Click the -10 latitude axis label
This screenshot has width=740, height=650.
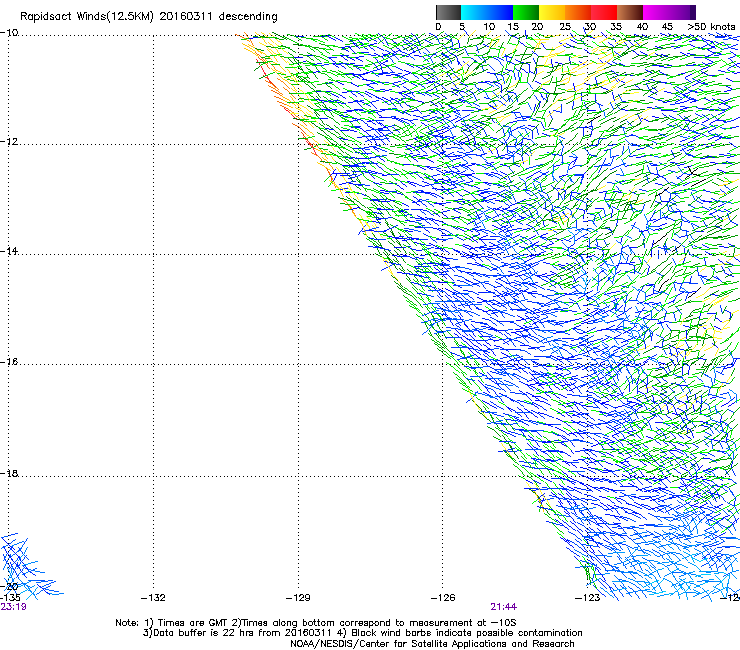tap(9, 33)
